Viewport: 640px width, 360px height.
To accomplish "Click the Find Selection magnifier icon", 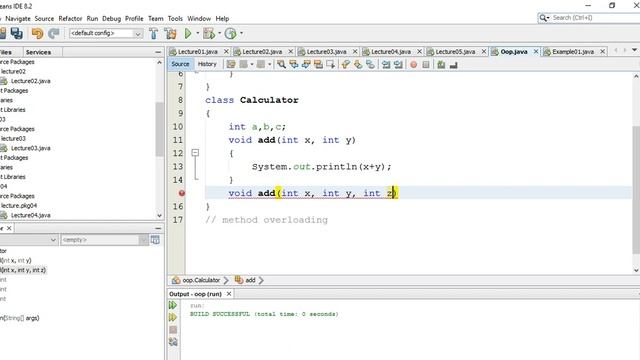I will coord(281,64).
